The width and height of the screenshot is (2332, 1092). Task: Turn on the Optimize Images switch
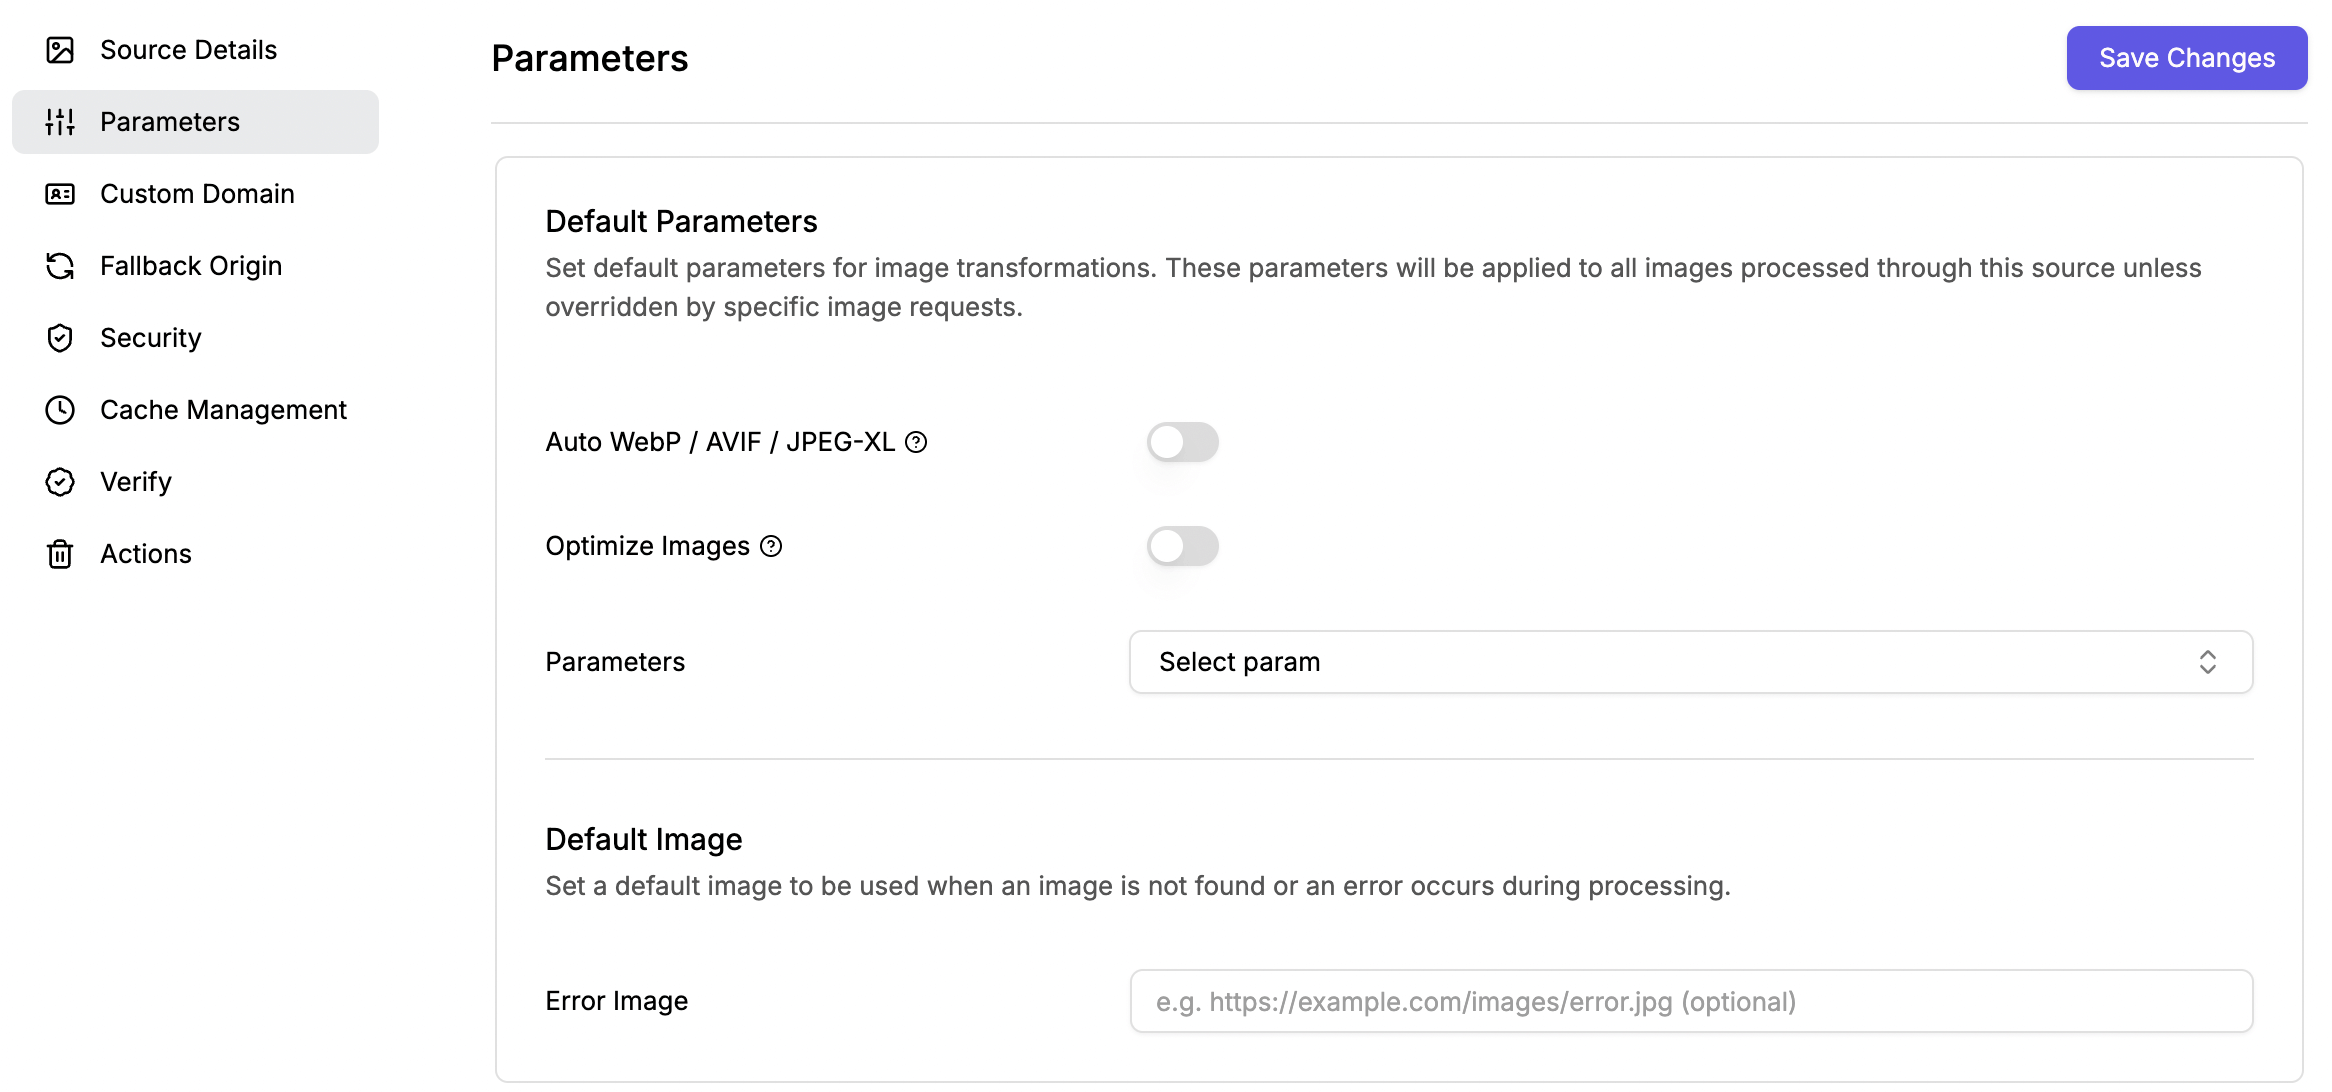tap(1182, 546)
